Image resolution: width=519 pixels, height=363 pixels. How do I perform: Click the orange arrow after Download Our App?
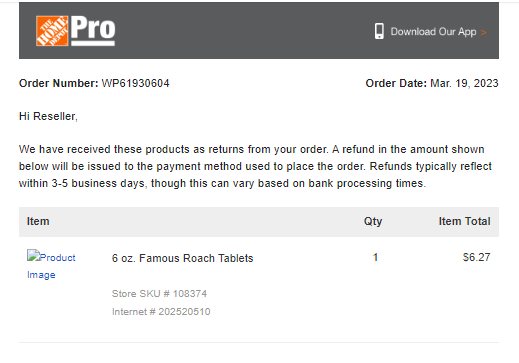[x=484, y=32]
